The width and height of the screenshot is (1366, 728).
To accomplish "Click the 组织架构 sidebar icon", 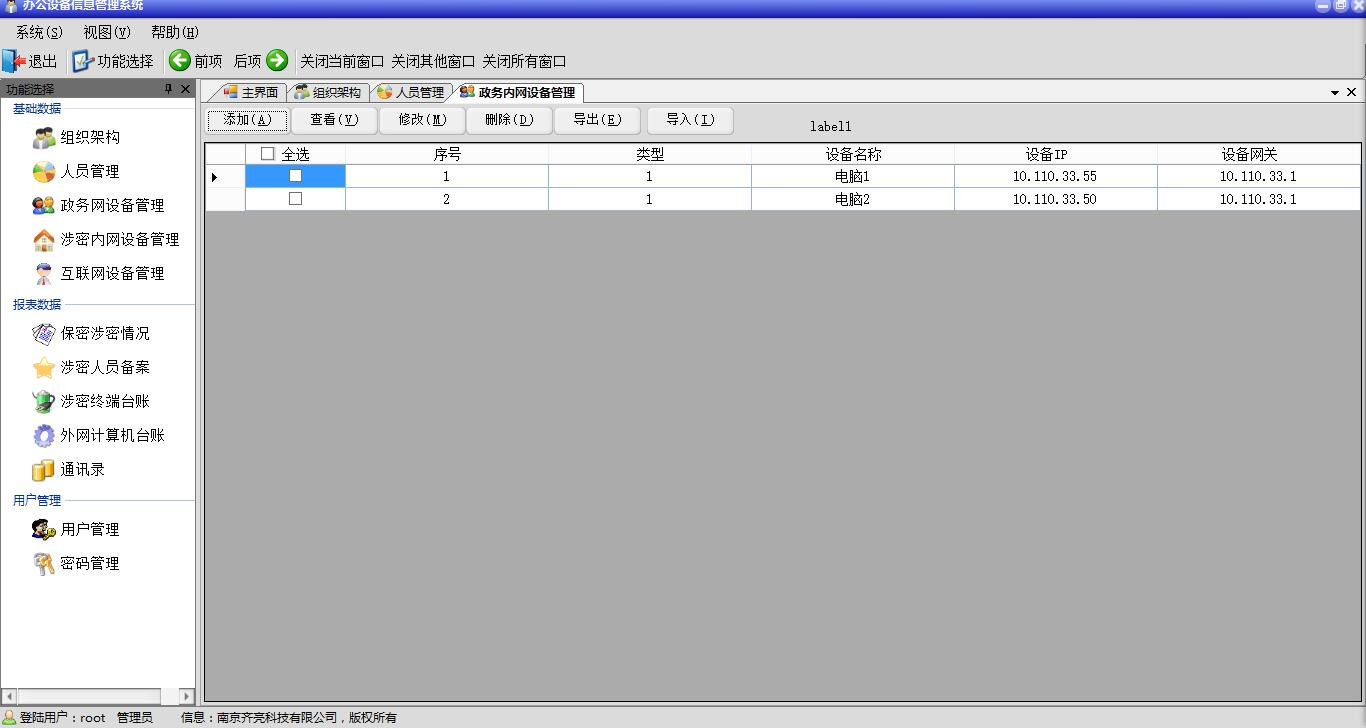I will pos(43,138).
